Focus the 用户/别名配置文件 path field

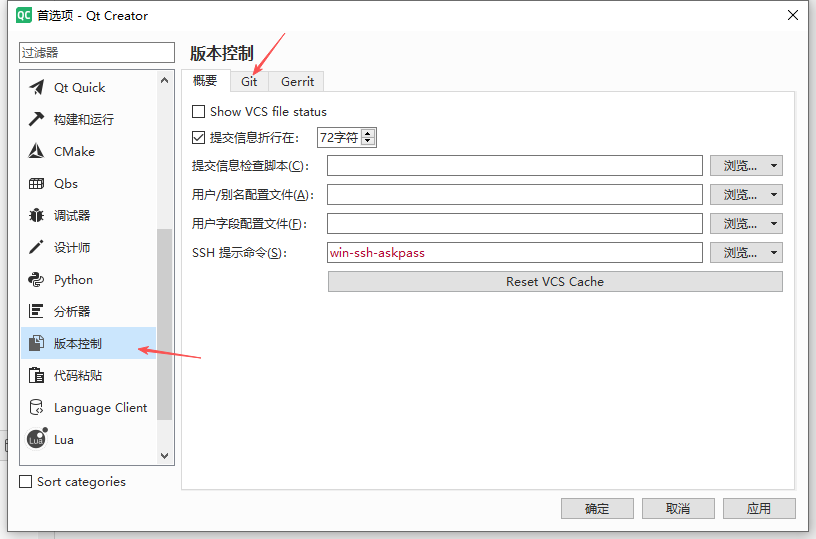click(x=515, y=195)
